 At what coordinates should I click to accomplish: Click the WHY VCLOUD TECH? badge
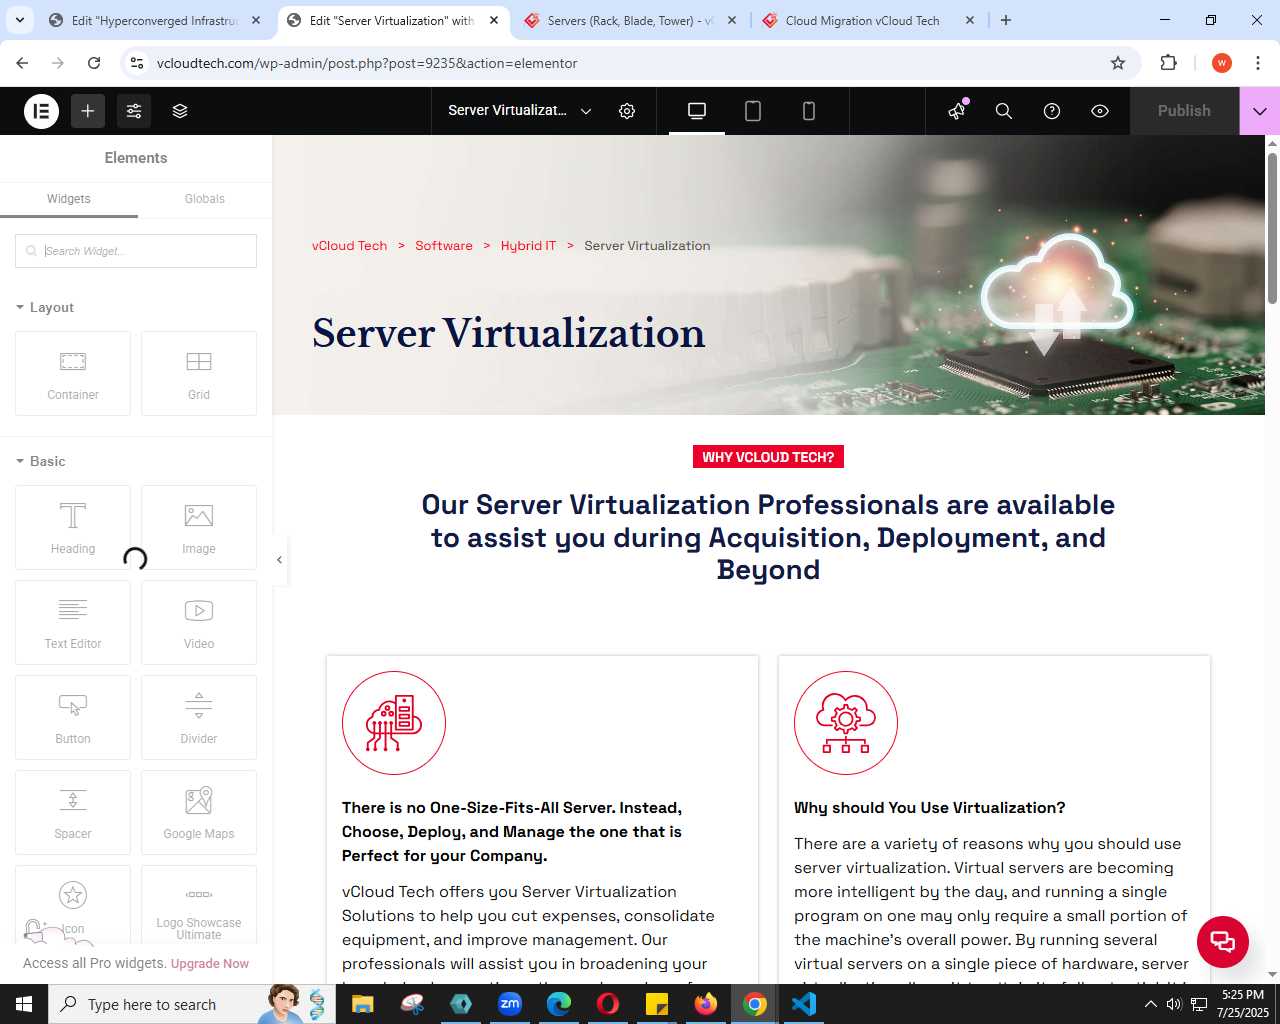coord(768,457)
